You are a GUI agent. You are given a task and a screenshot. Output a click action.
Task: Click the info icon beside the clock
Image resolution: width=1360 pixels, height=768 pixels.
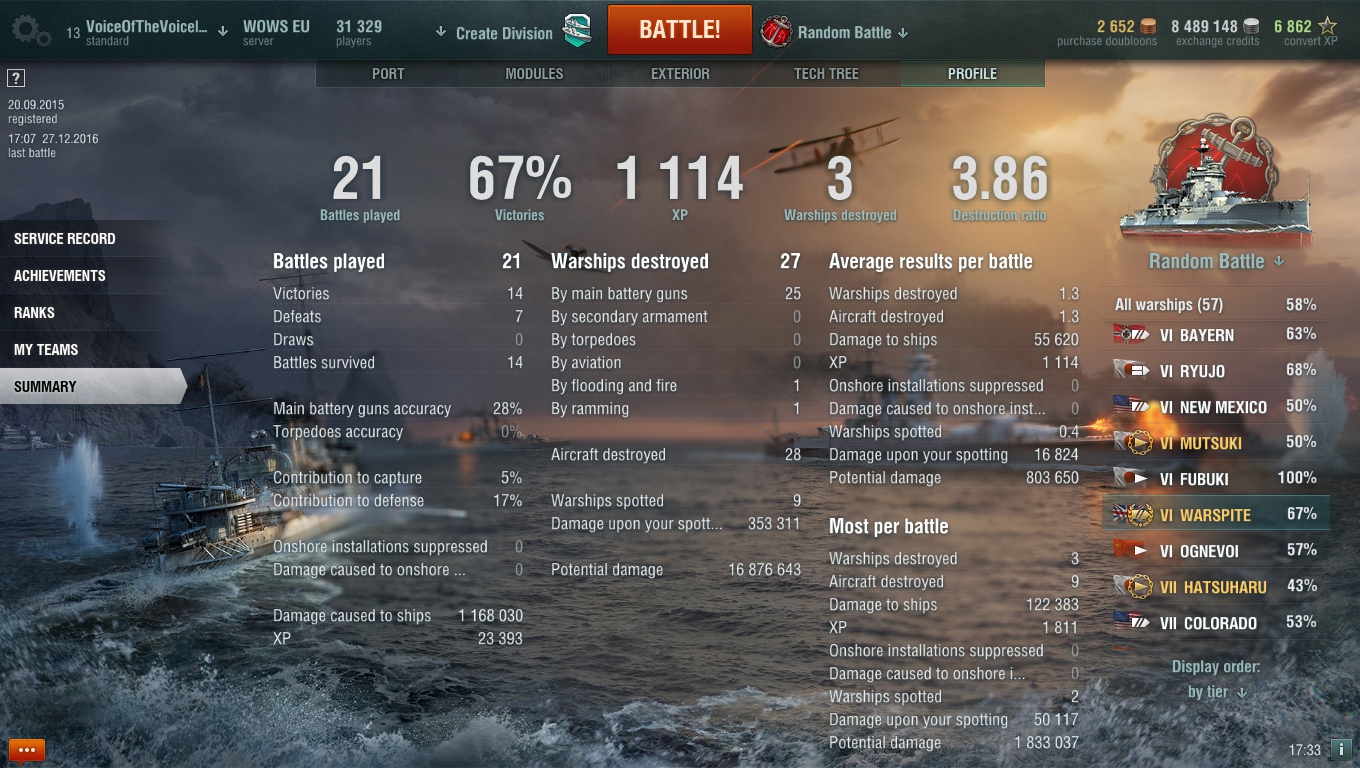(1341, 749)
